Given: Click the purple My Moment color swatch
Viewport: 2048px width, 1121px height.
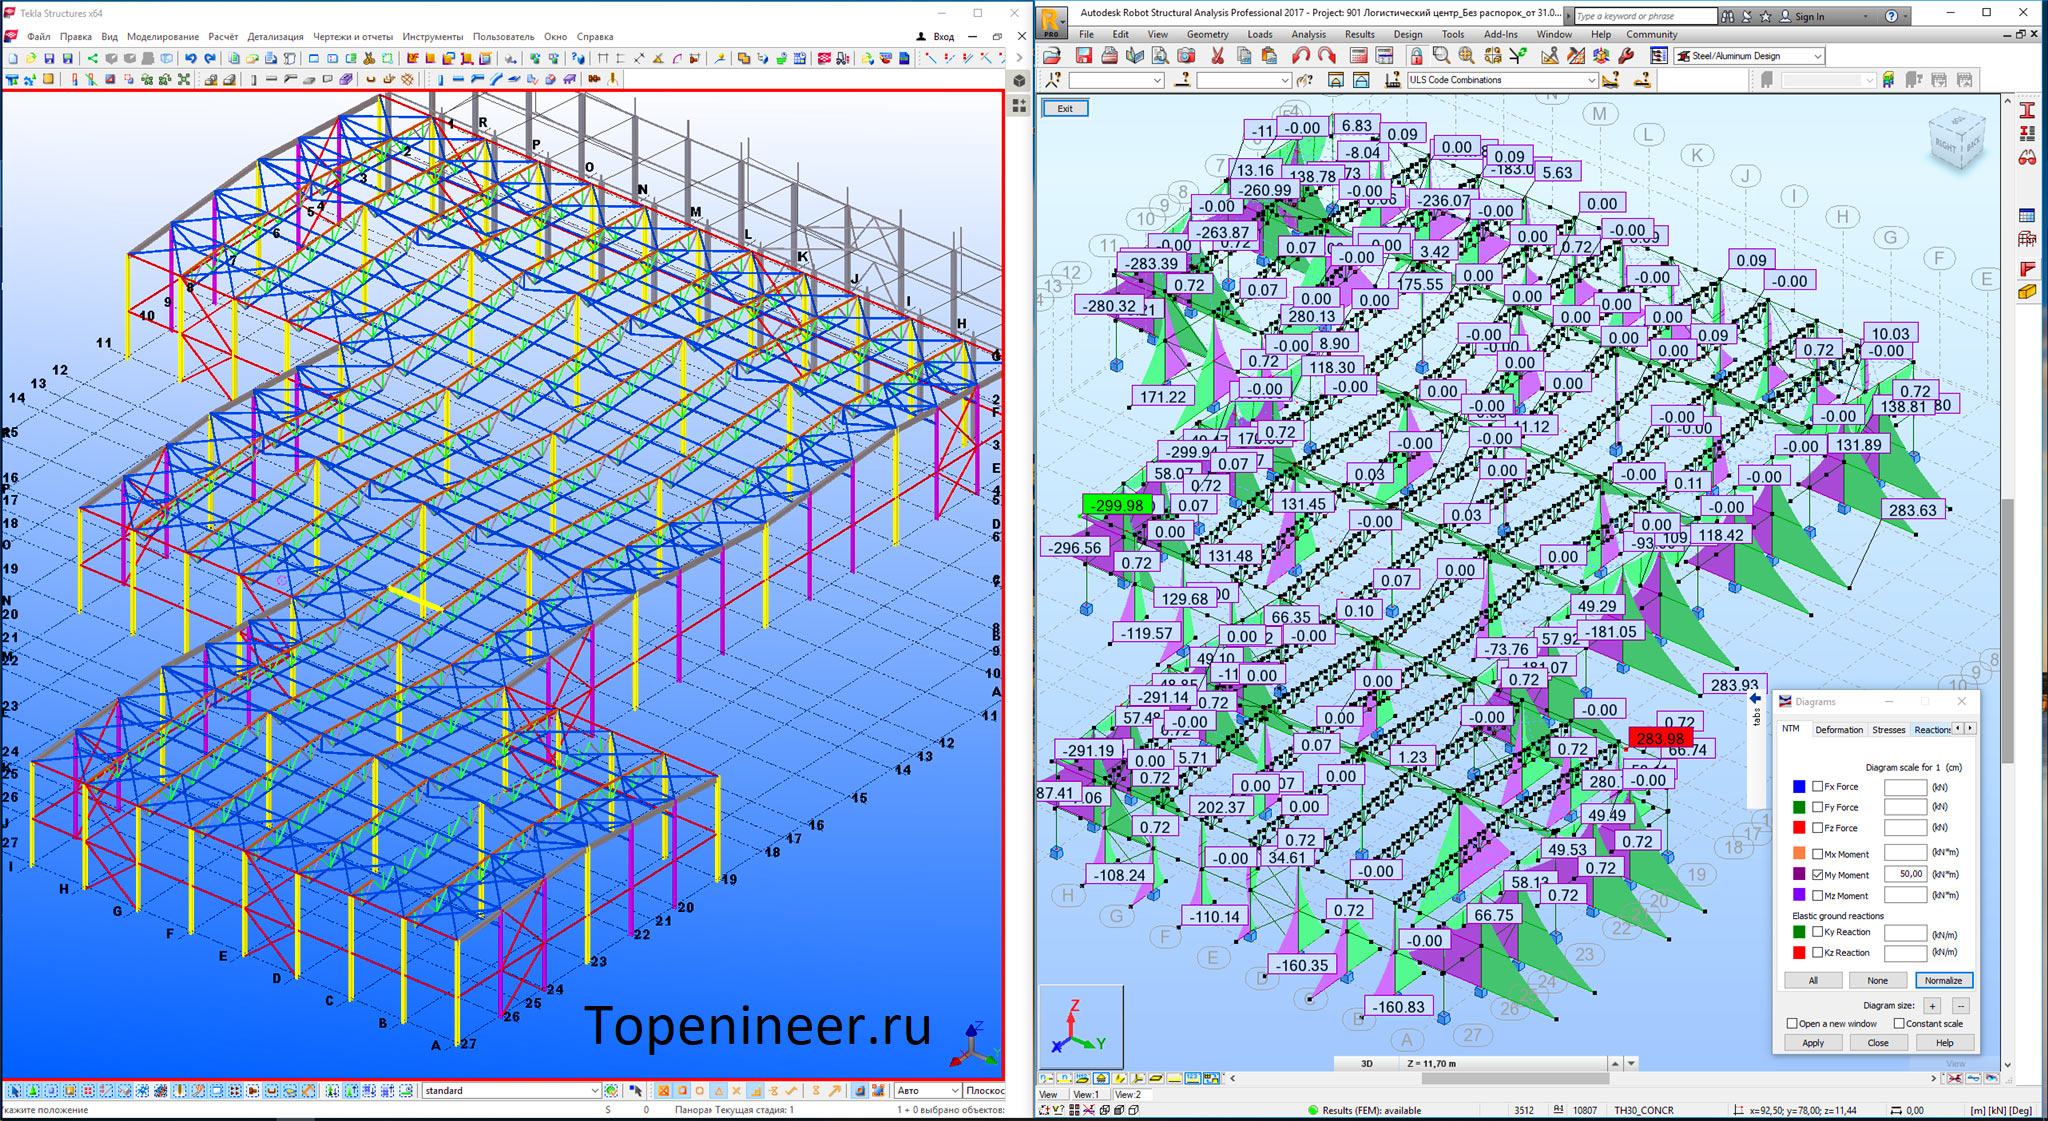Looking at the screenshot, I should click(1799, 875).
